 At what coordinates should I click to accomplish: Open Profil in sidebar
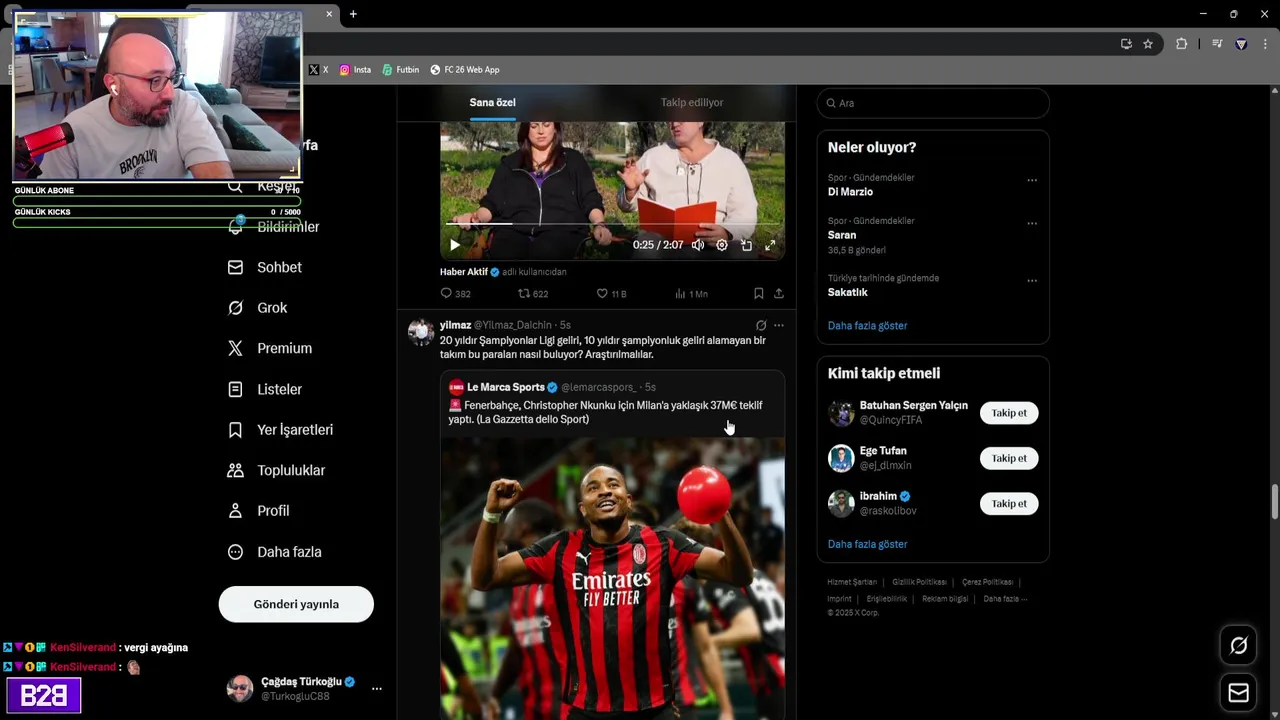click(x=258, y=511)
